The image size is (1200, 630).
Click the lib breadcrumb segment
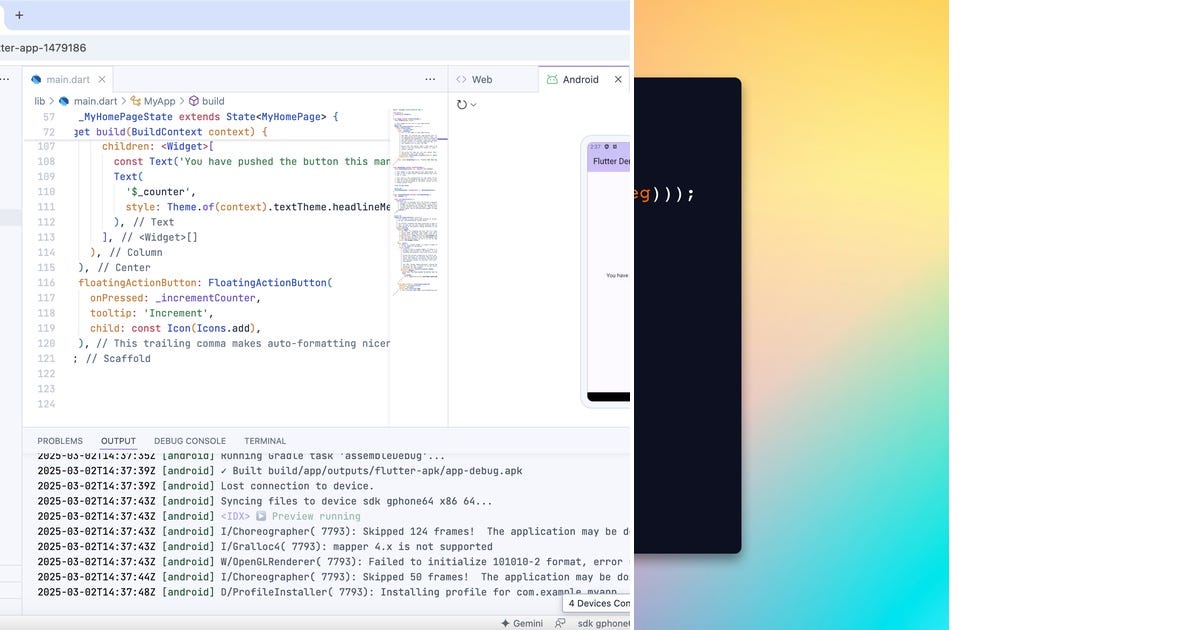[40, 101]
